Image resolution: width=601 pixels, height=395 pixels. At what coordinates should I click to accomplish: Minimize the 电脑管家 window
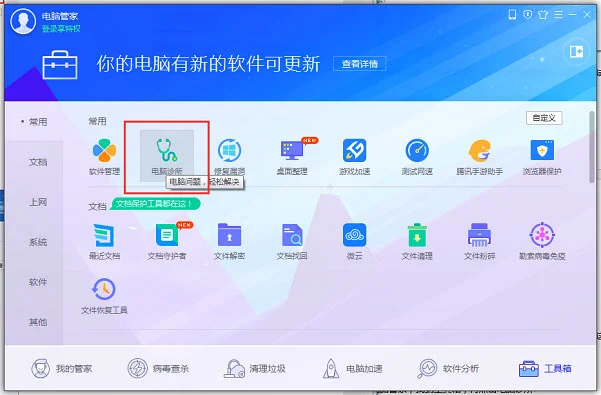[x=573, y=15]
